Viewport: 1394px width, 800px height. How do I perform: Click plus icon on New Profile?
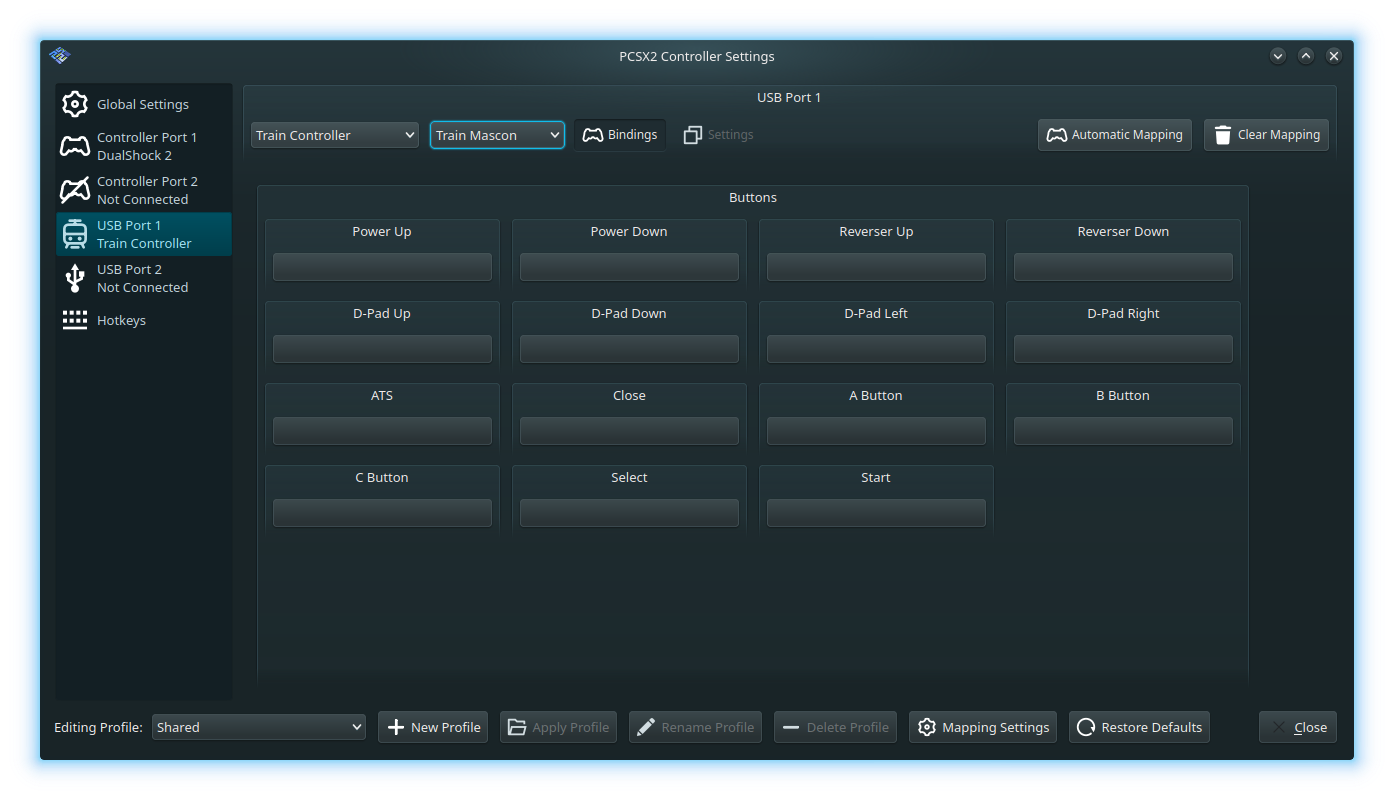coord(396,727)
